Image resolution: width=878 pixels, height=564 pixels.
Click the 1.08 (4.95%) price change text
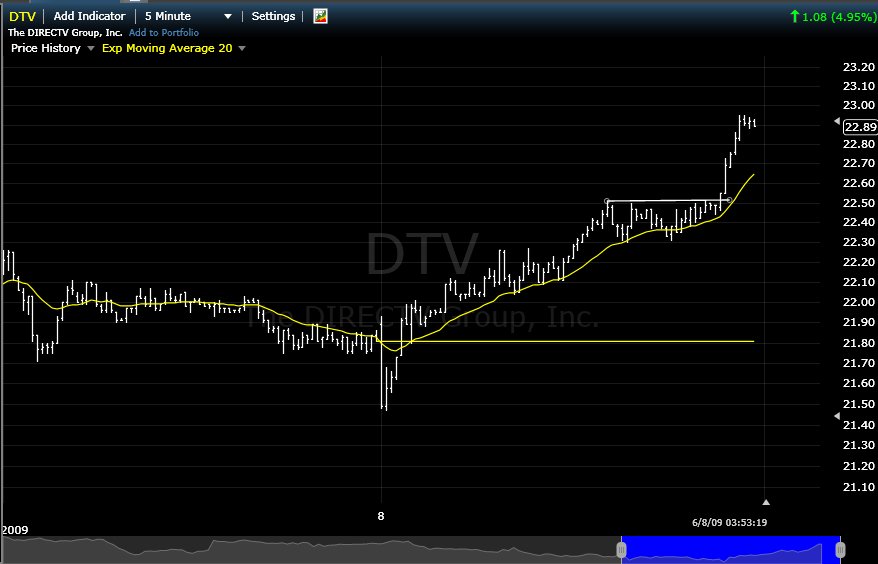839,17
